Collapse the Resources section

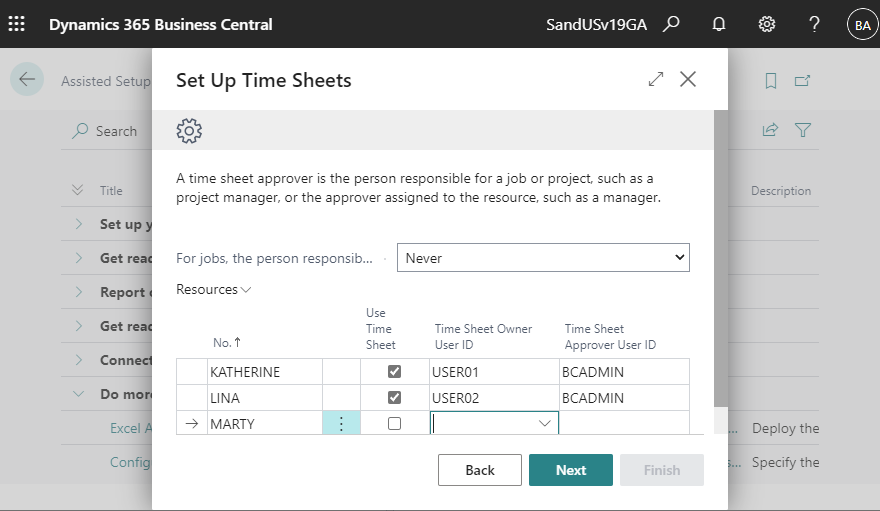coord(213,289)
